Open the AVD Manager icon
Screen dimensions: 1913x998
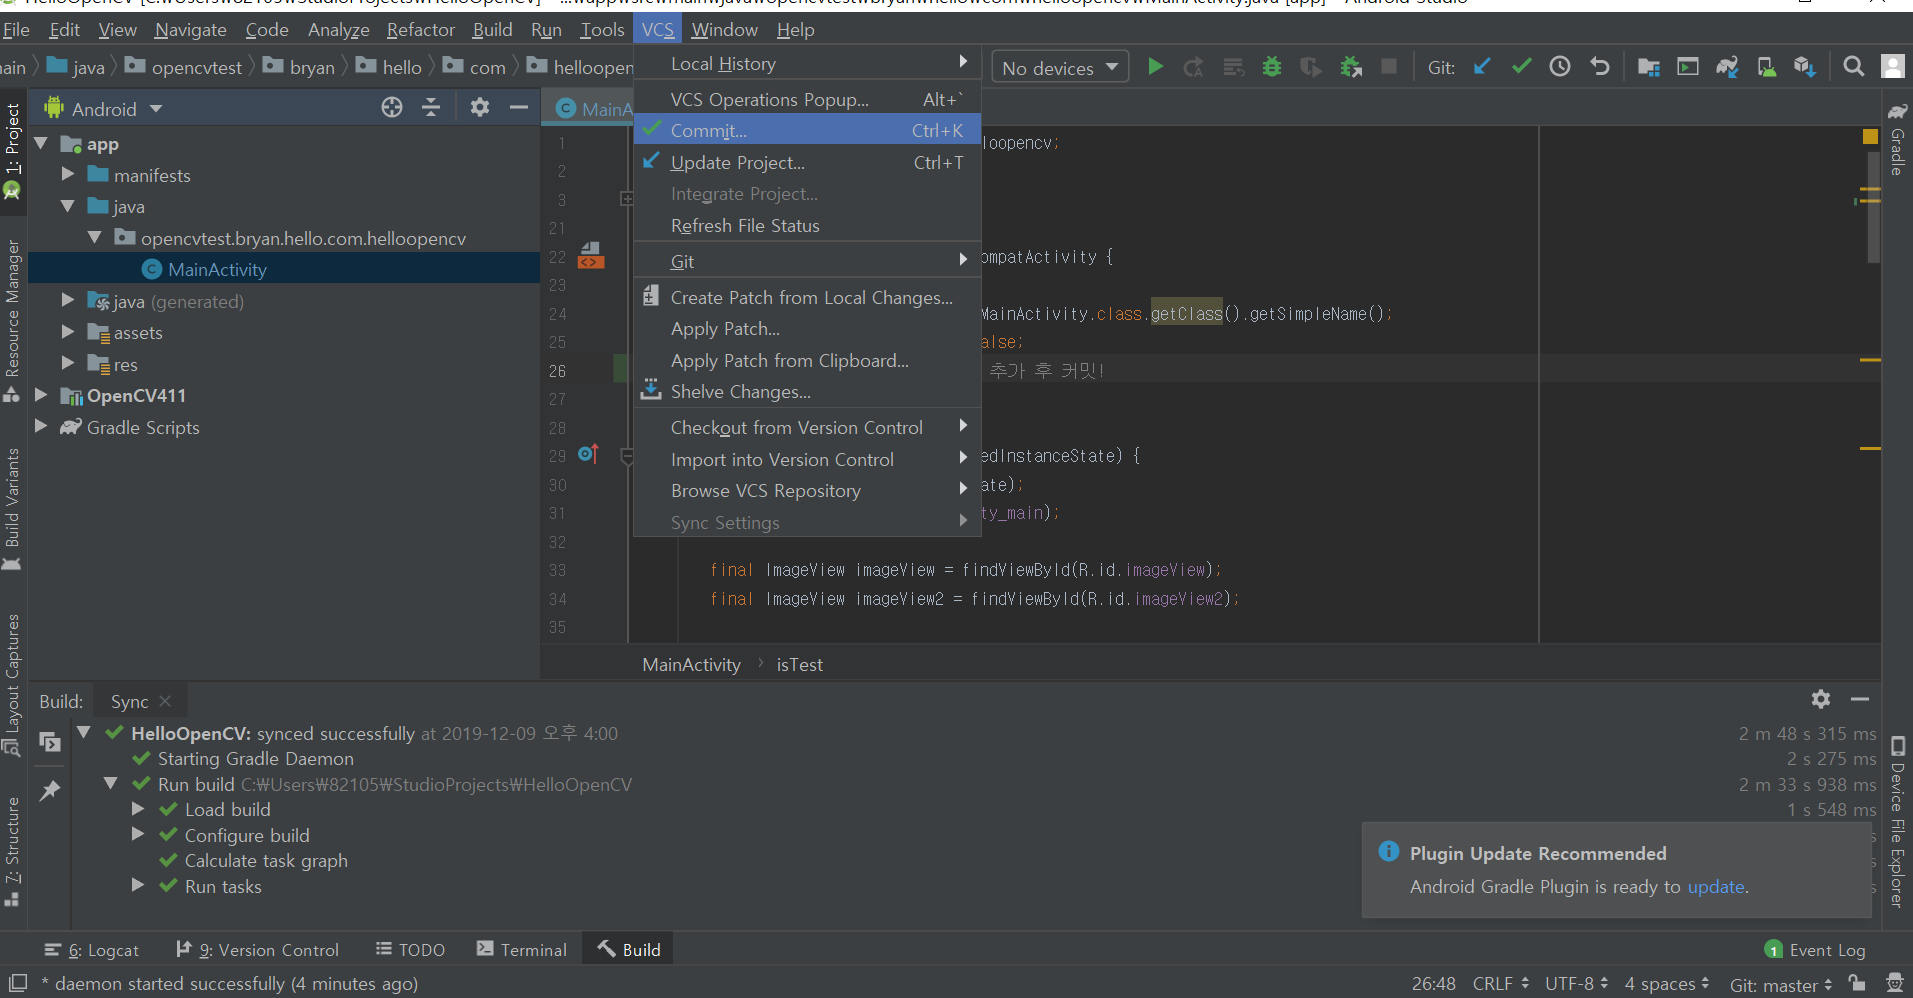pyautogui.click(x=1767, y=67)
